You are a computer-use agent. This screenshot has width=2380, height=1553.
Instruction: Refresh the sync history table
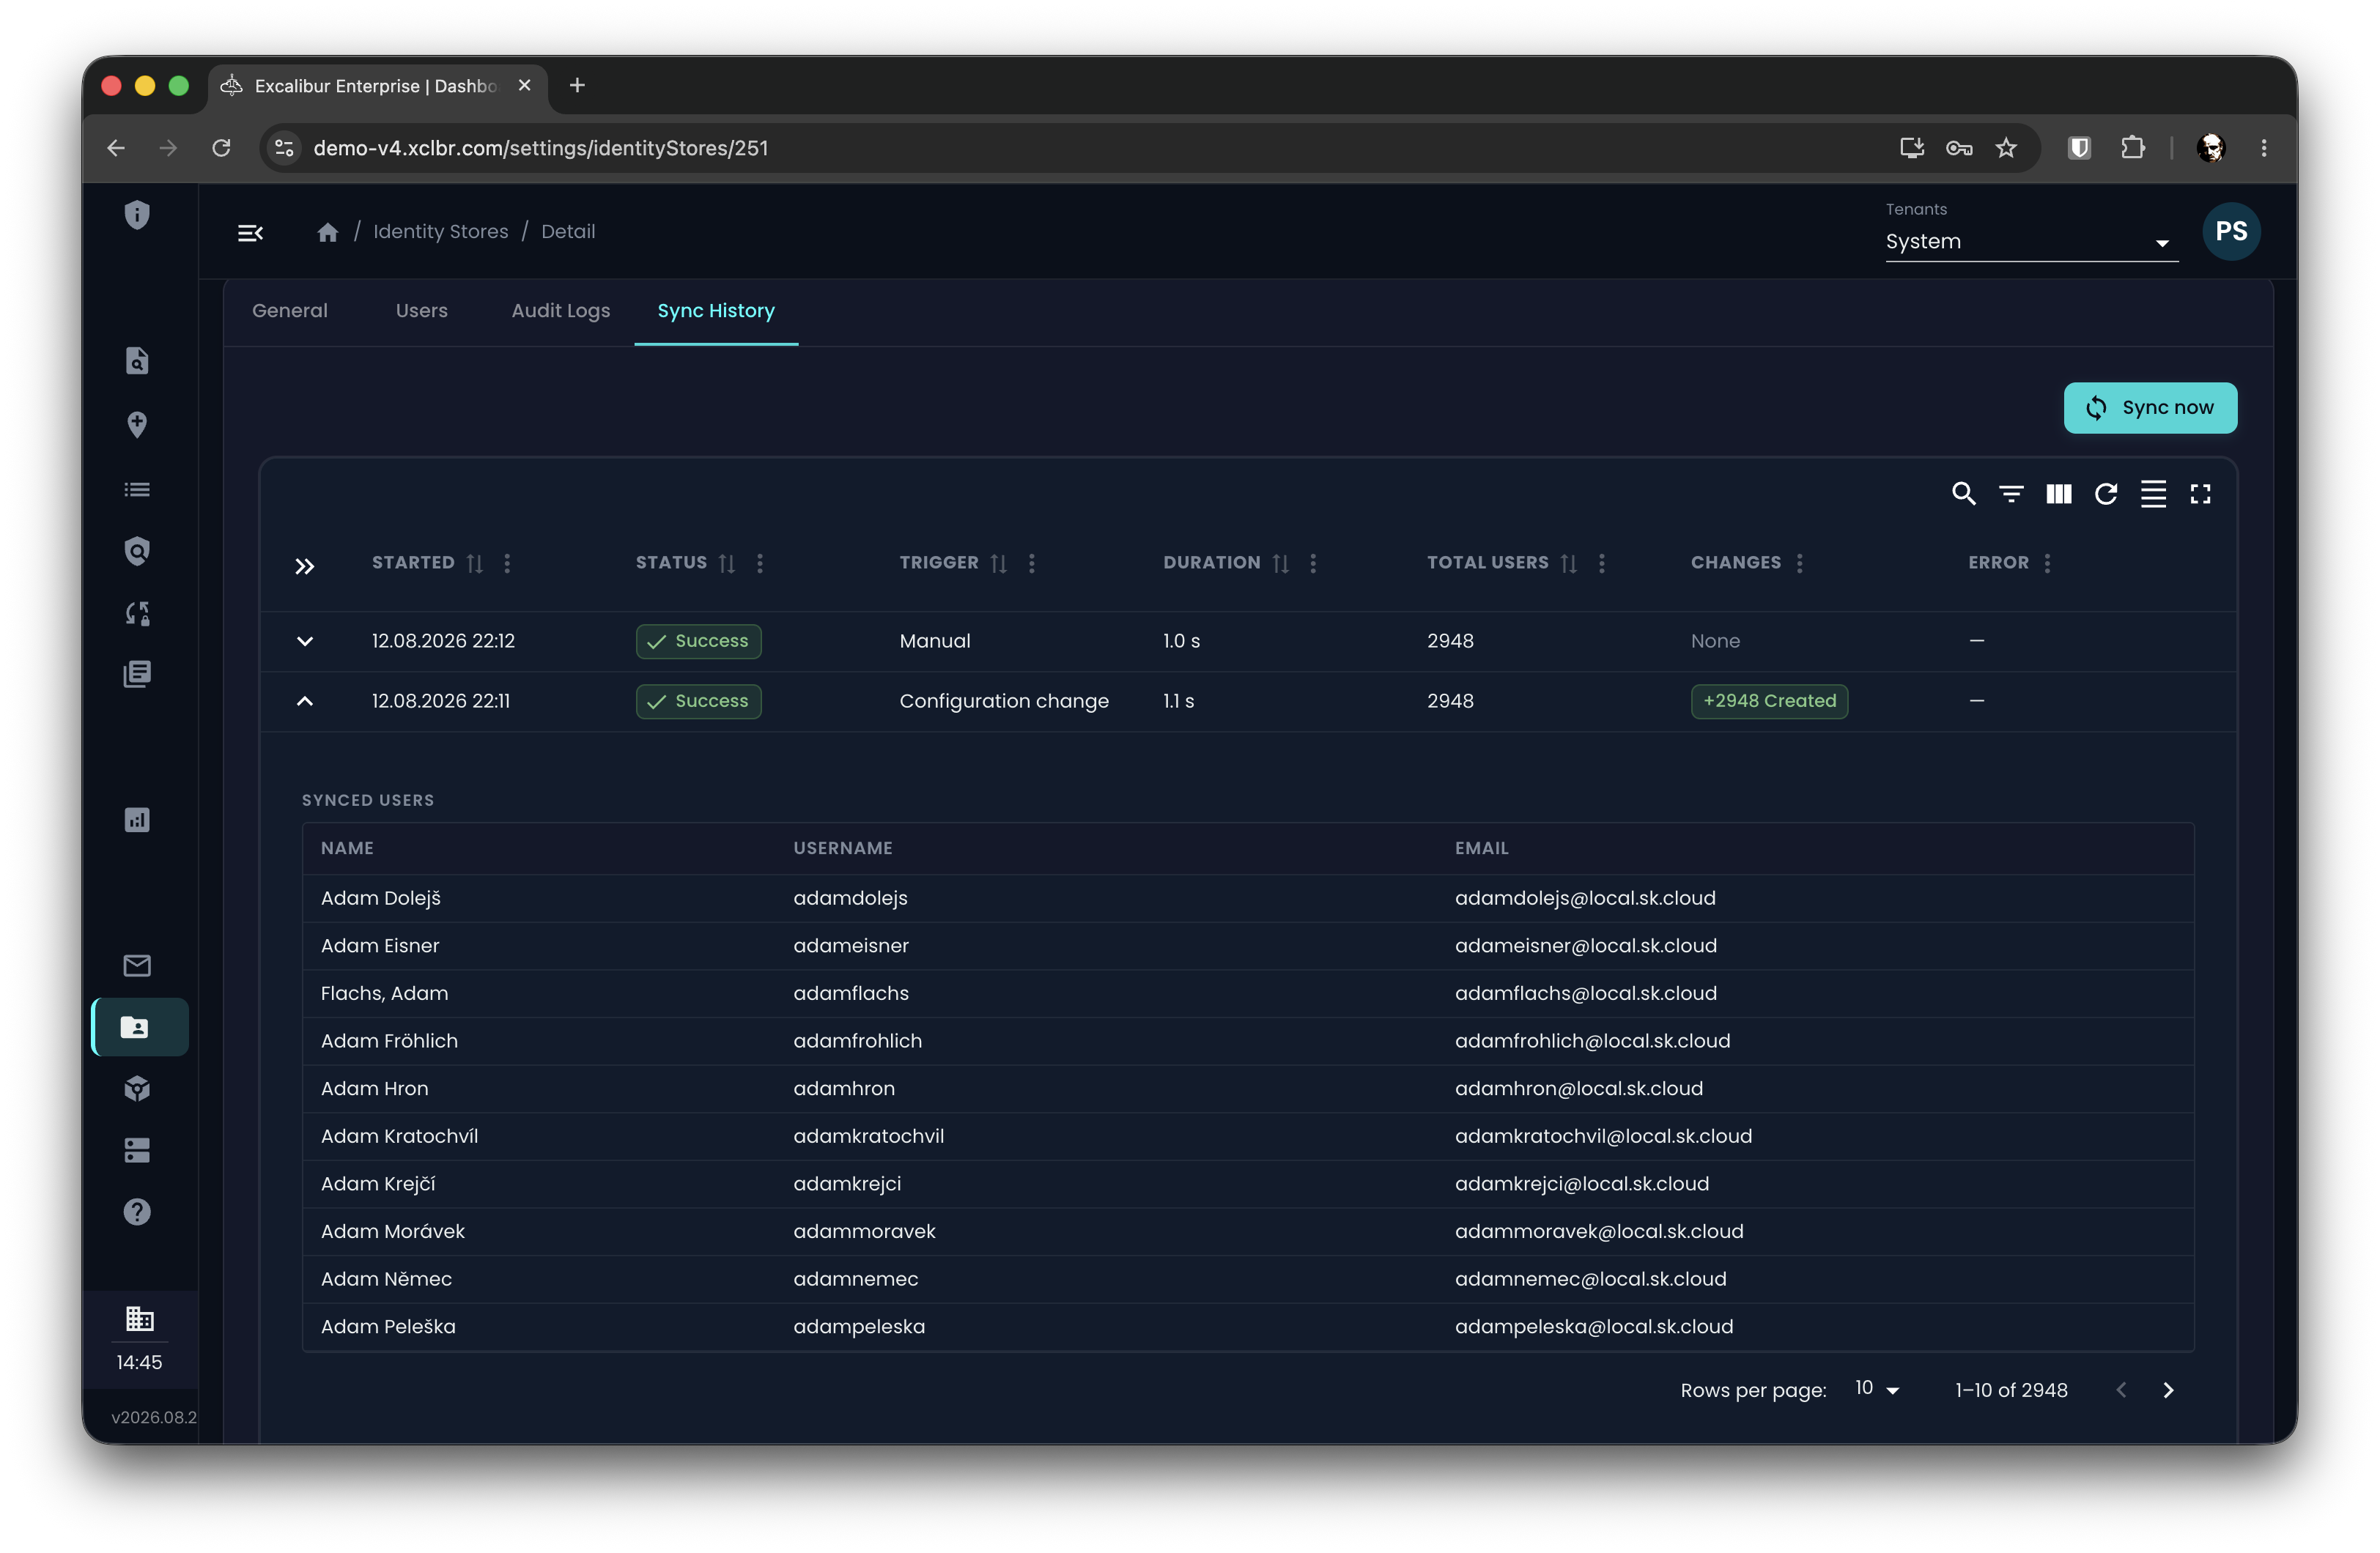[2106, 494]
